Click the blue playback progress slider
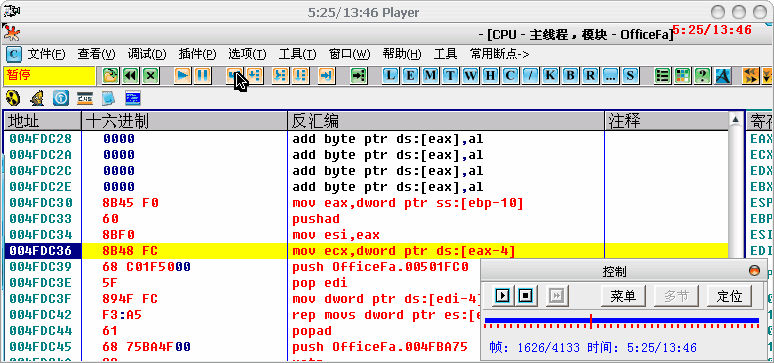The image size is (774, 363). [621, 321]
